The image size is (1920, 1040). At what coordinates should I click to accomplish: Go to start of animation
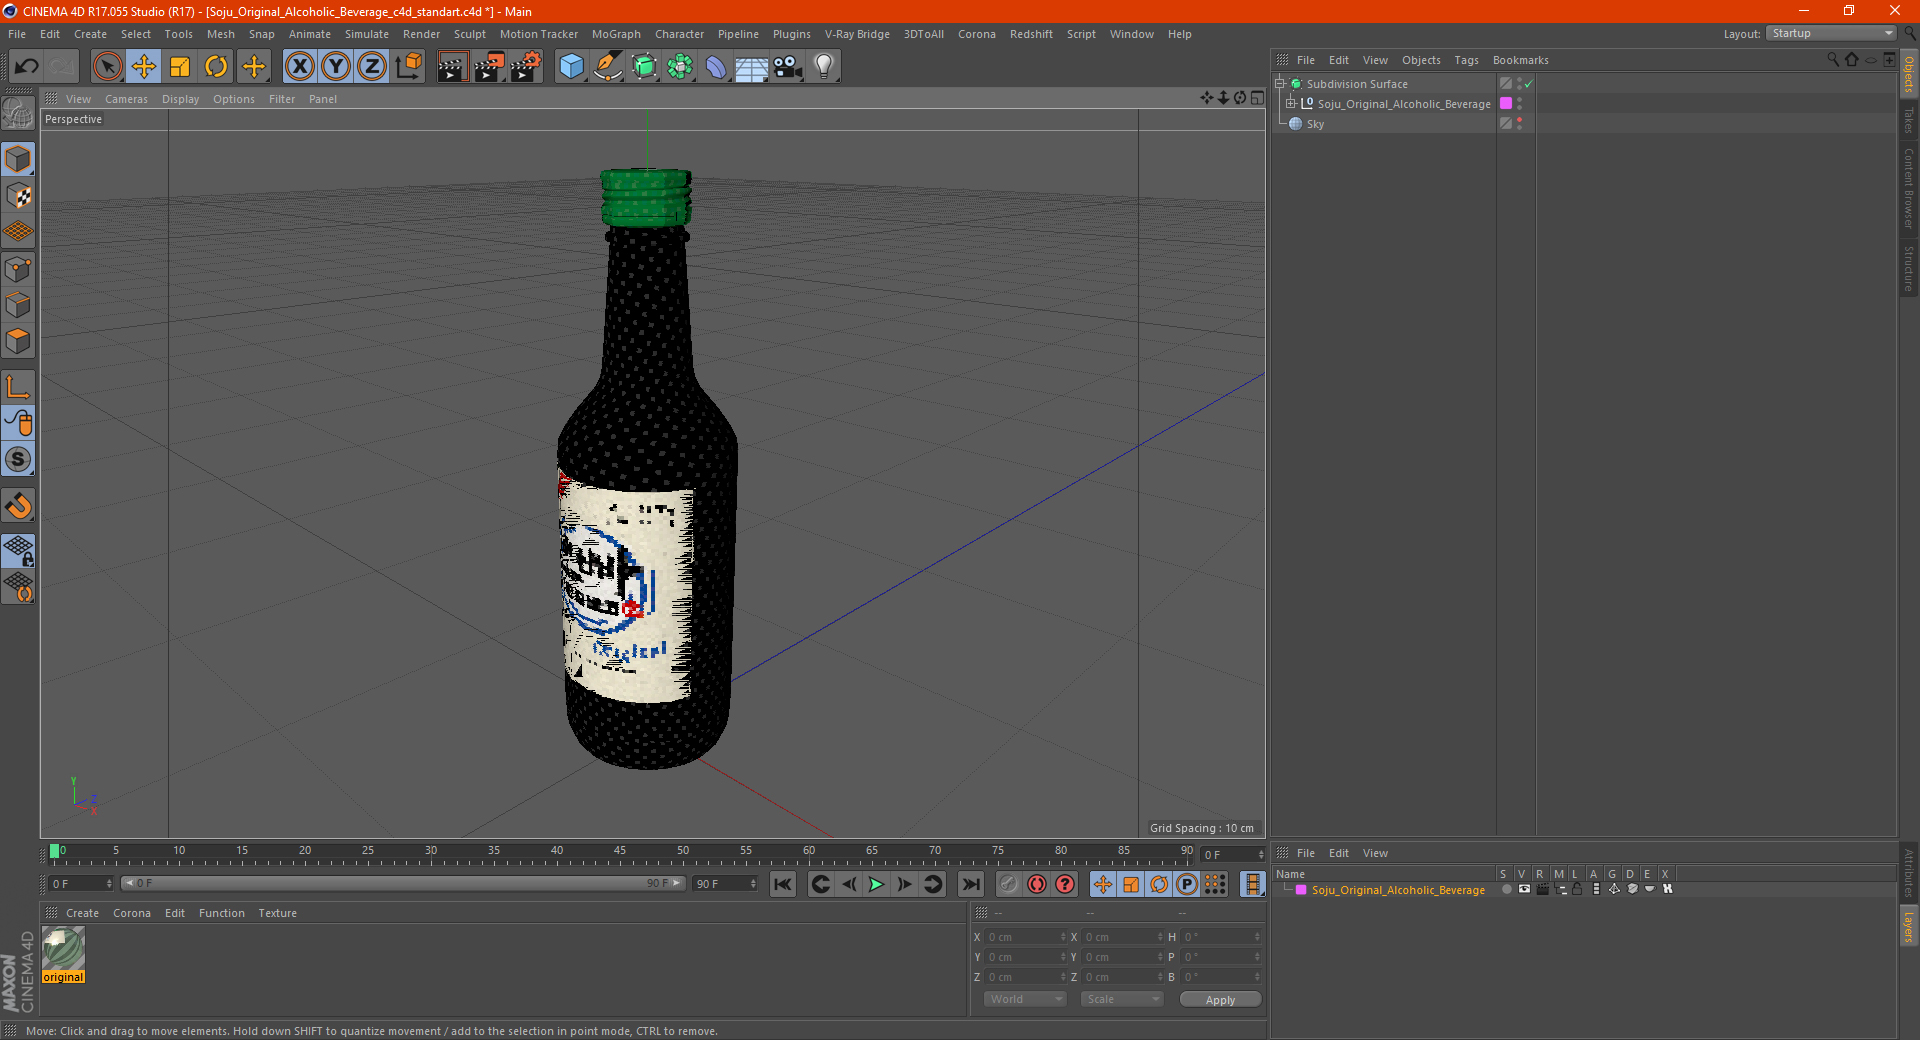coord(783,884)
